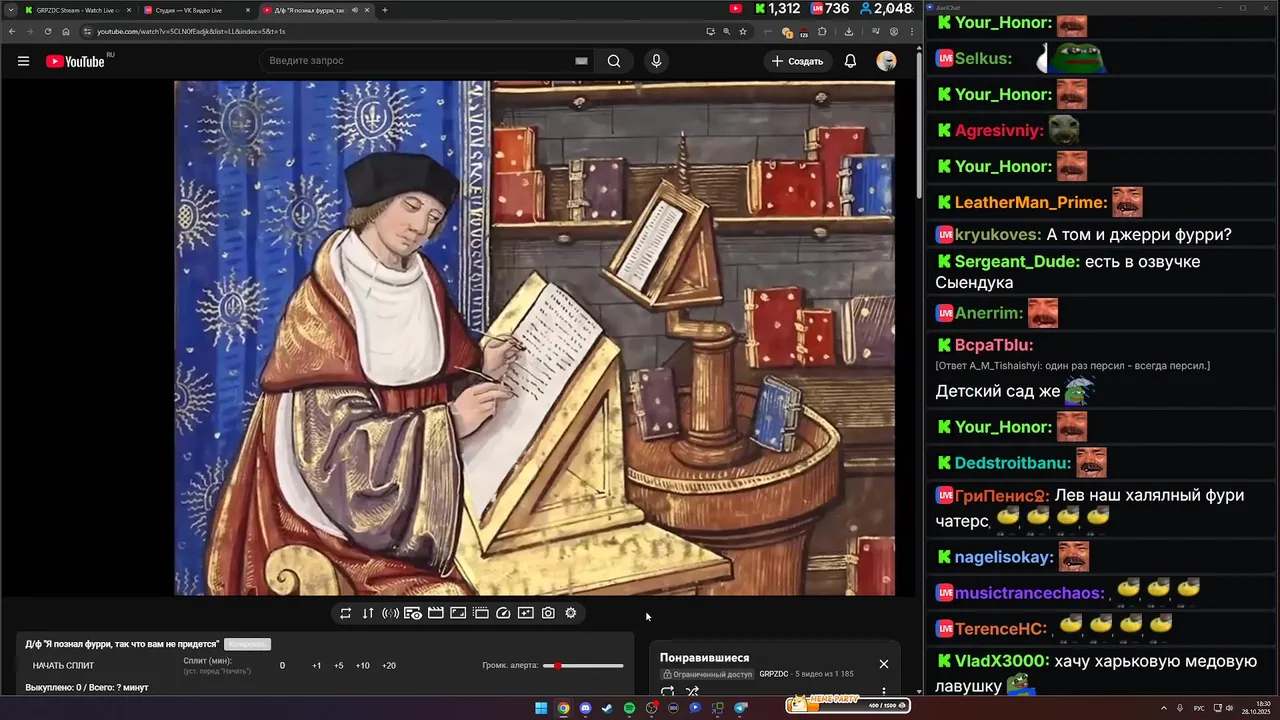The width and height of the screenshot is (1280, 720).
Task: Switch to the Студия — VK Видео Live tab
Action: coord(196,10)
